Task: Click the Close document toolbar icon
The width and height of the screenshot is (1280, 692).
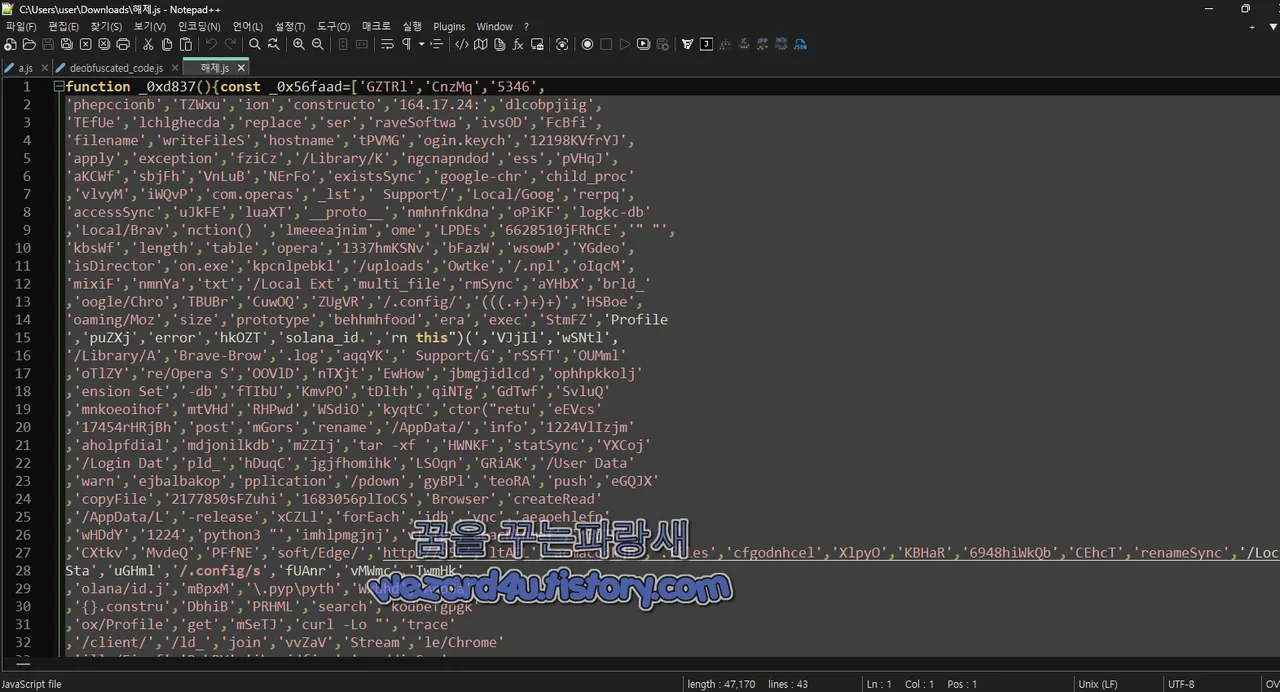Action: (85, 44)
